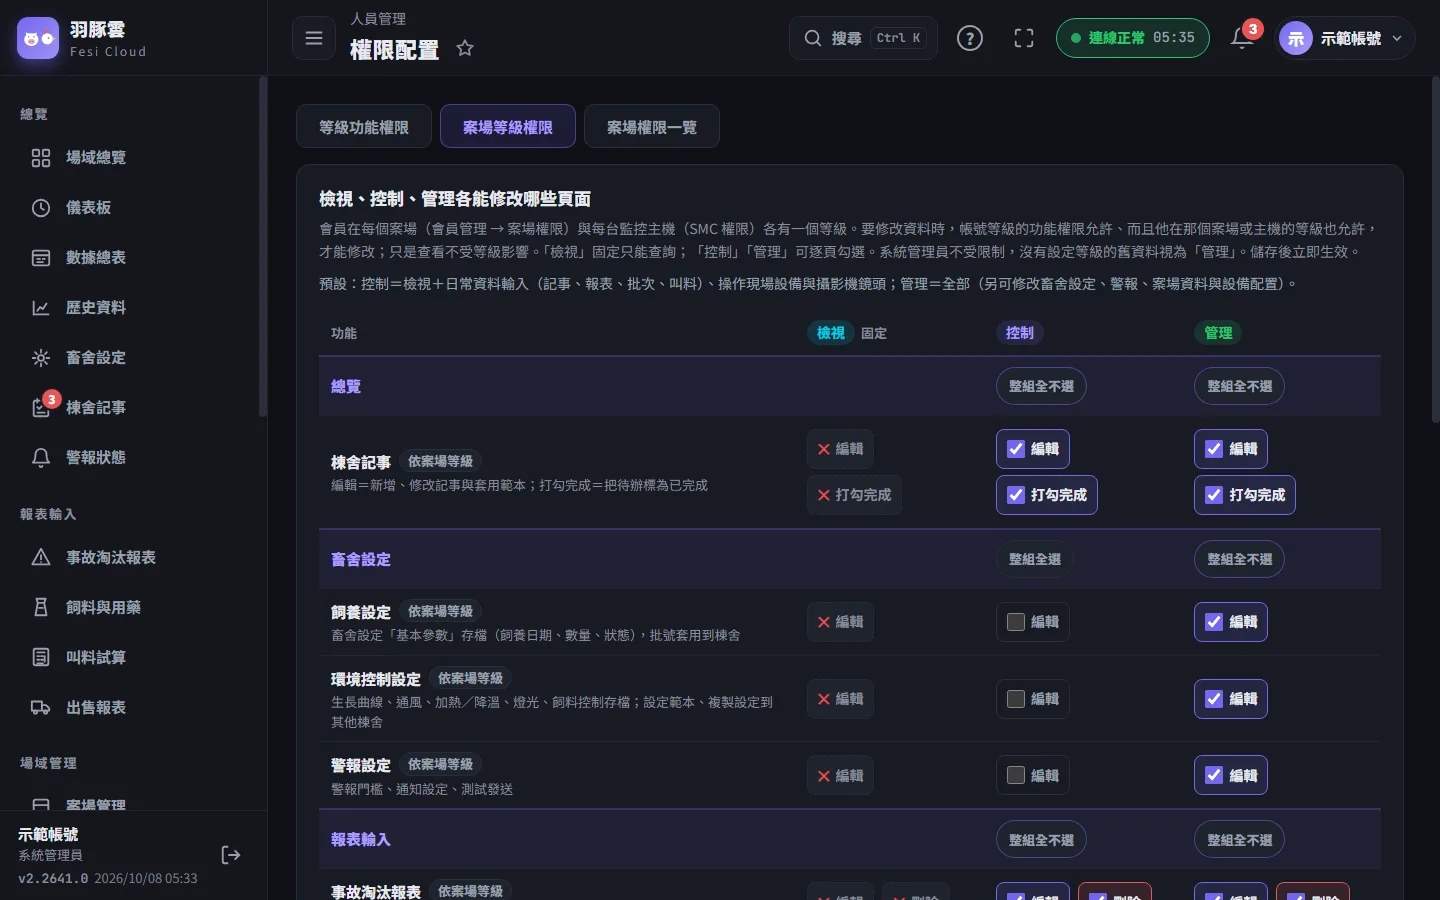Uncheck 棟舍記事 打勾完成 in 管理 column

coord(1245,495)
